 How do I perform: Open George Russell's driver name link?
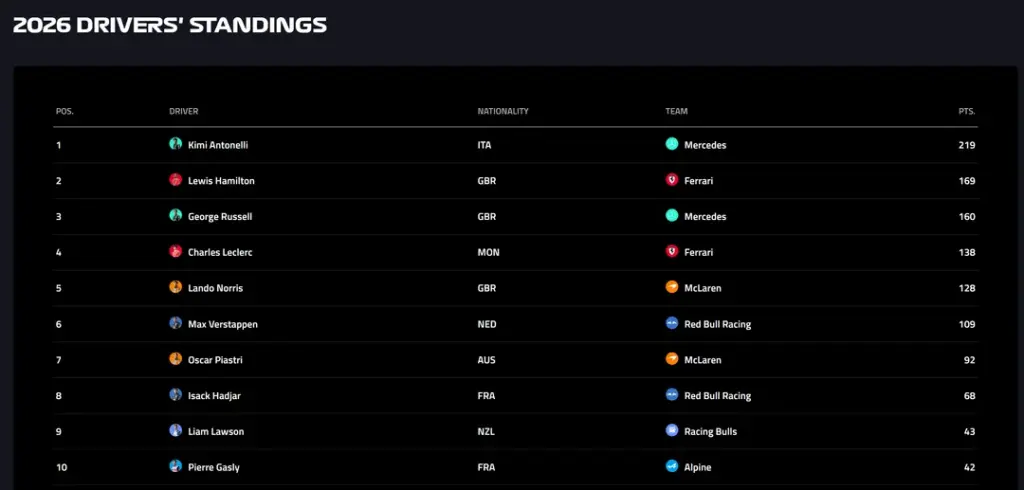tap(220, 217)
